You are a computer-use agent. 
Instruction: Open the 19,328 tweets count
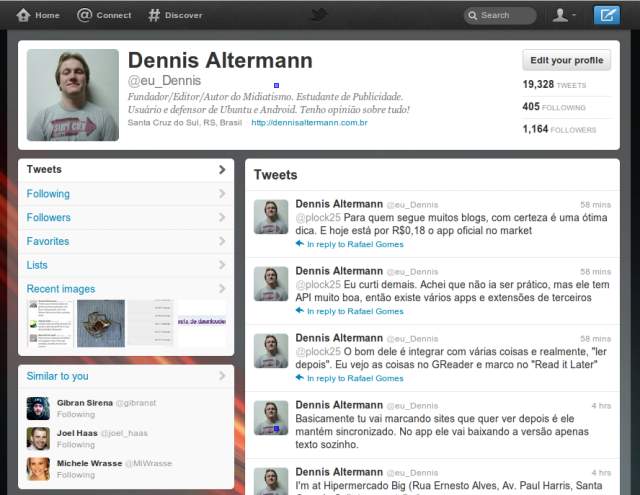(554, 84)
